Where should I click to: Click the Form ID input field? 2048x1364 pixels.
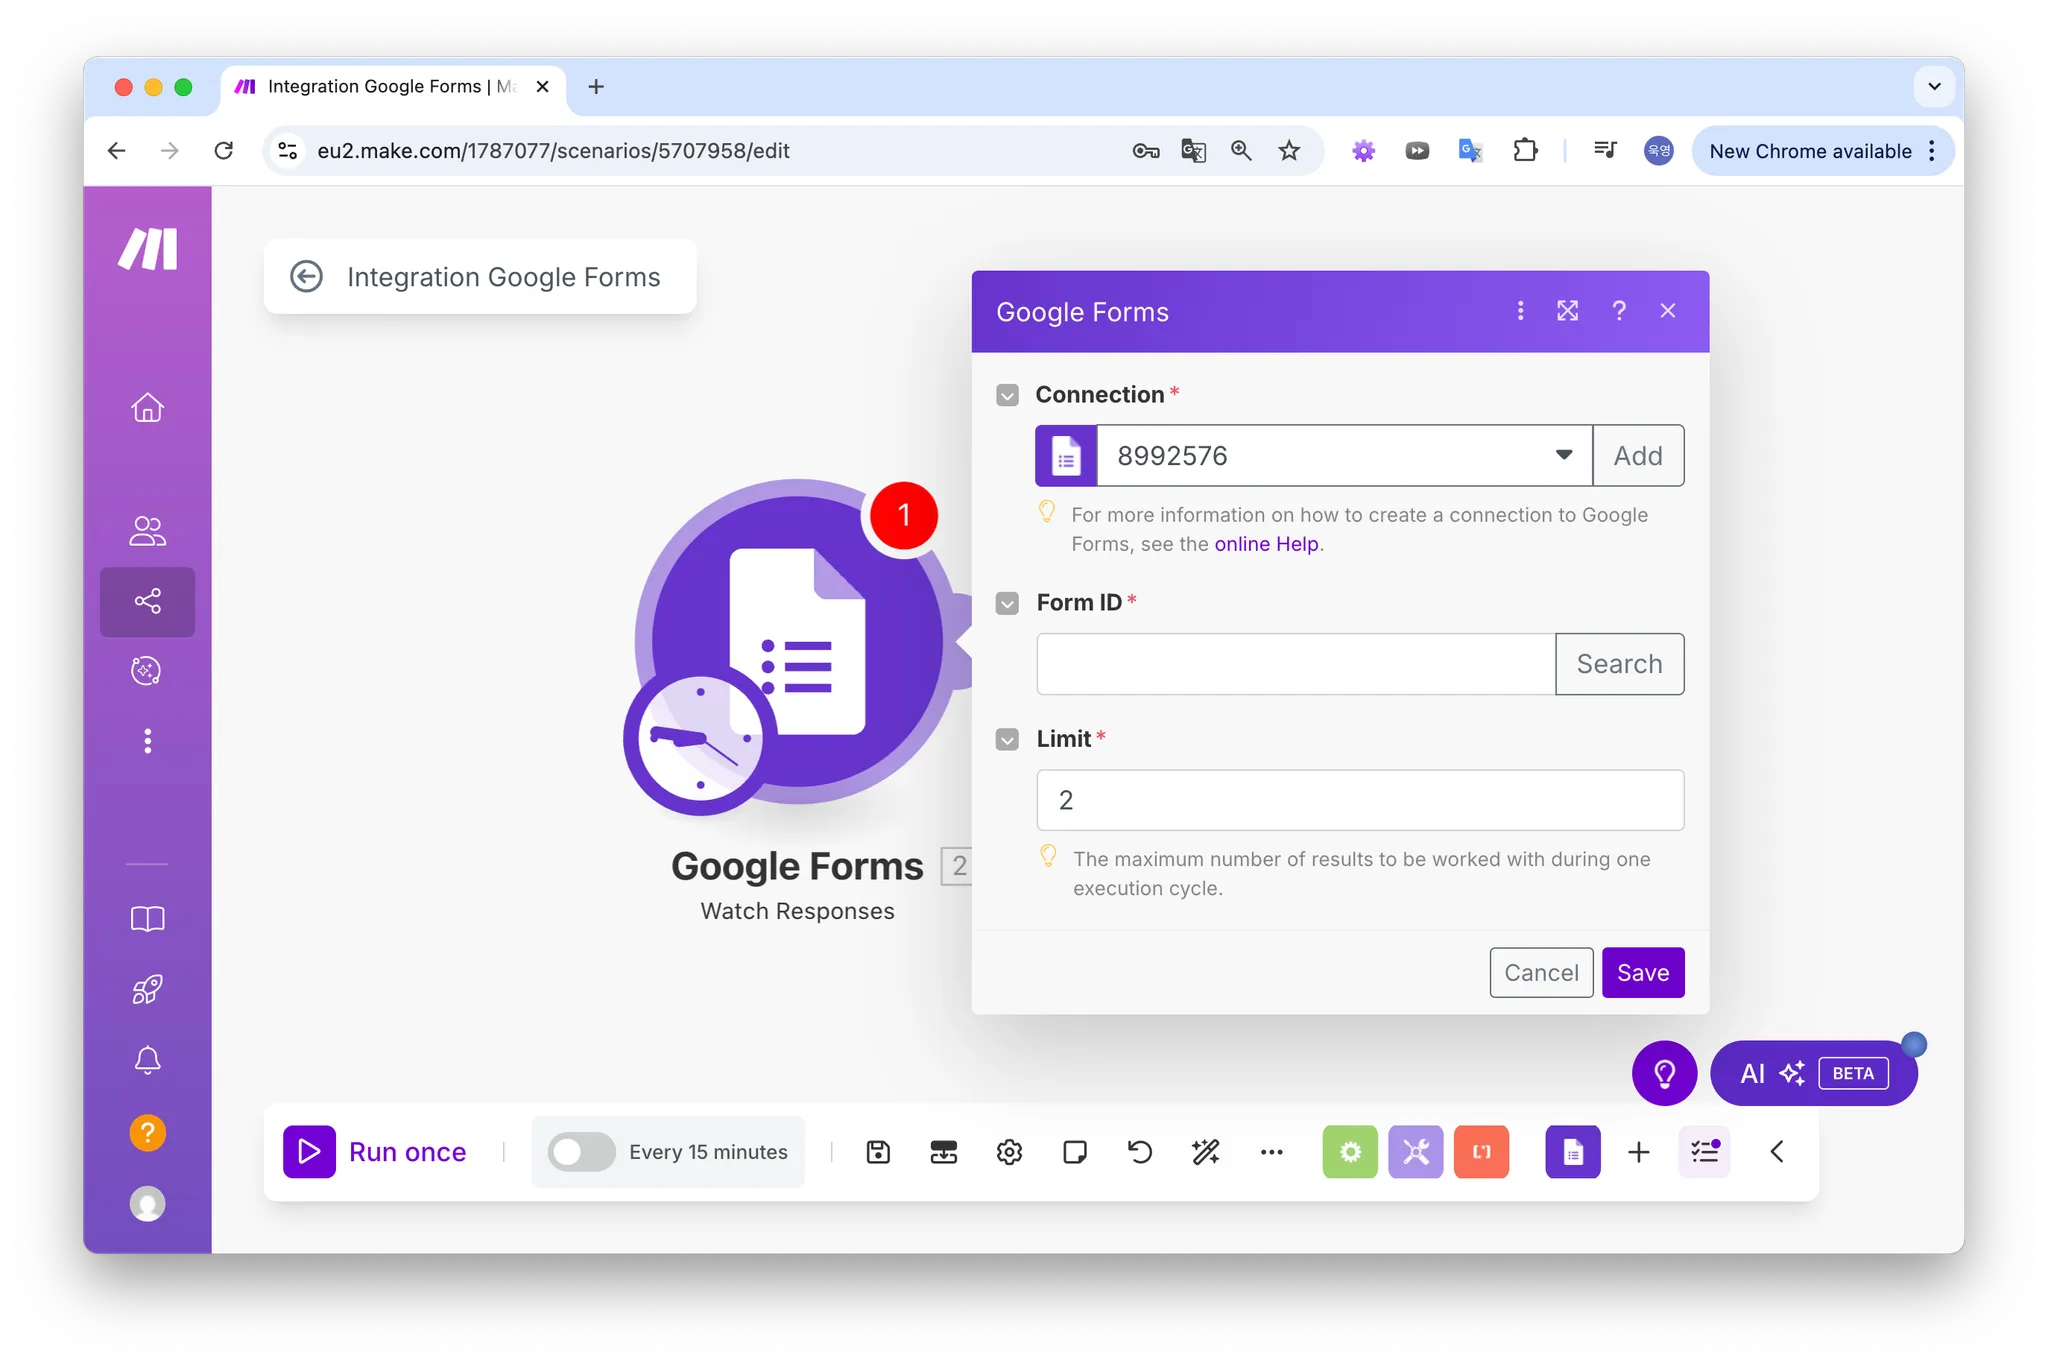tap(1296, 664)
